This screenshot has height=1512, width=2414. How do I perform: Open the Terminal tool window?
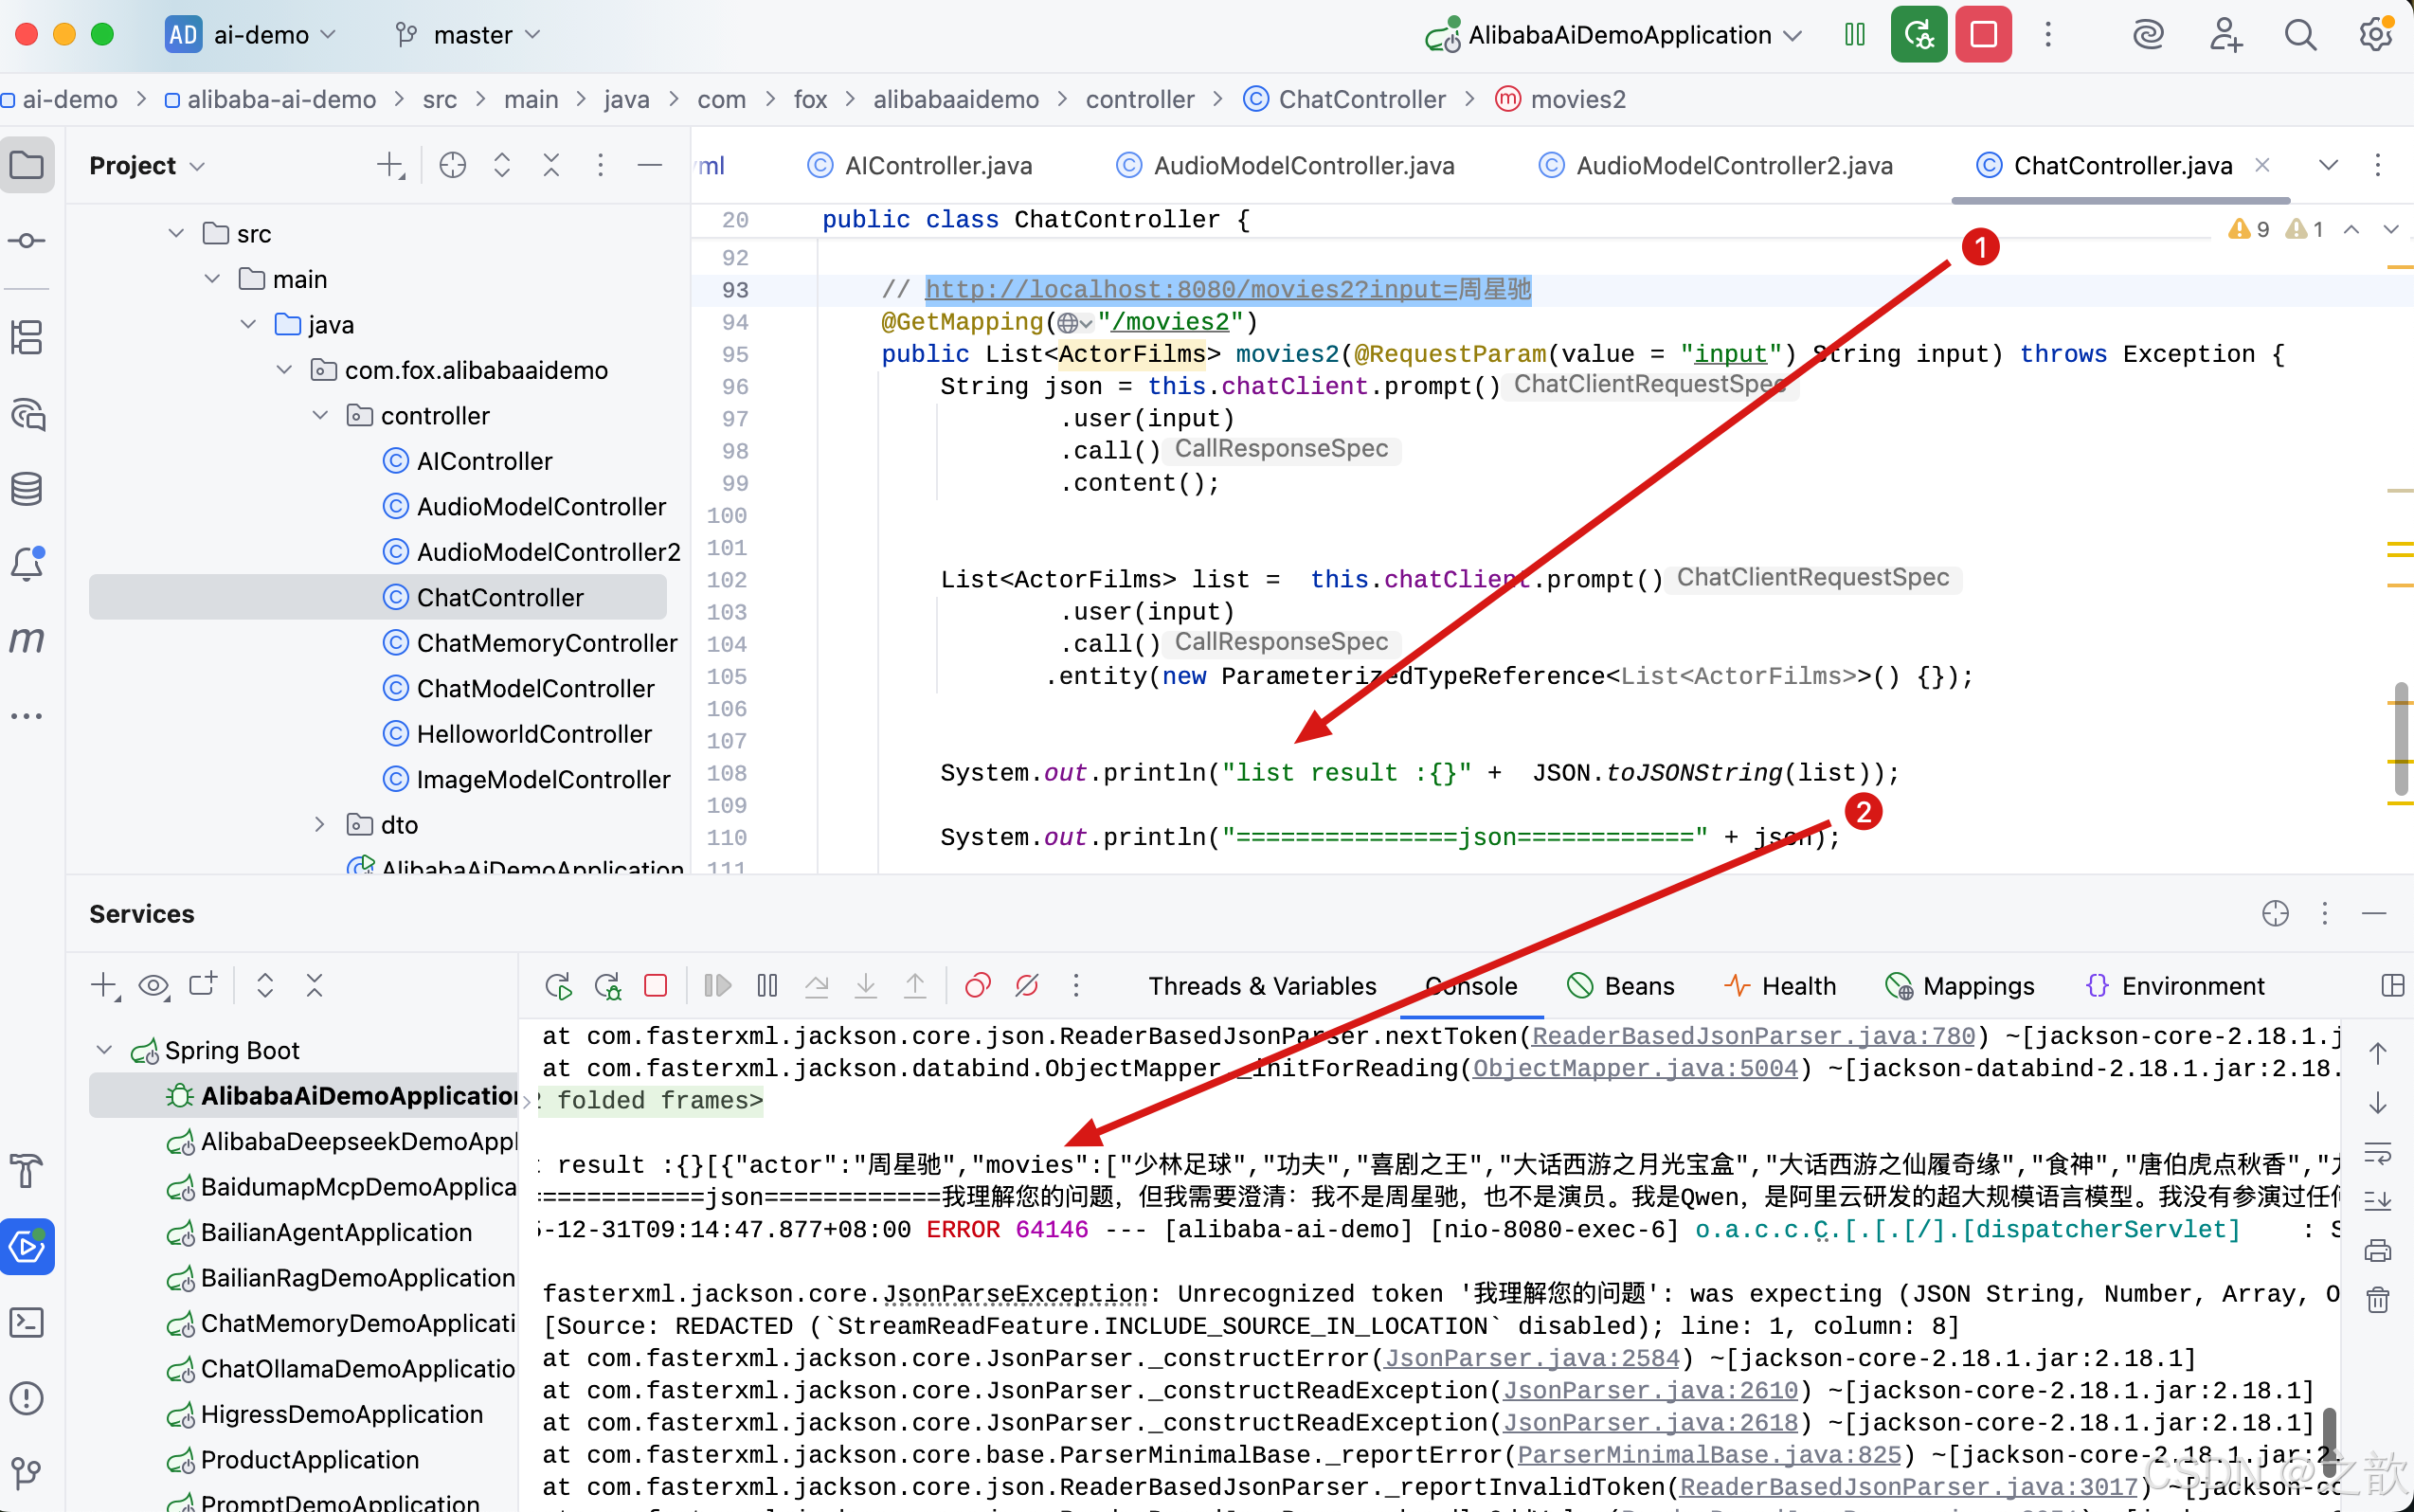(27, 1322)
